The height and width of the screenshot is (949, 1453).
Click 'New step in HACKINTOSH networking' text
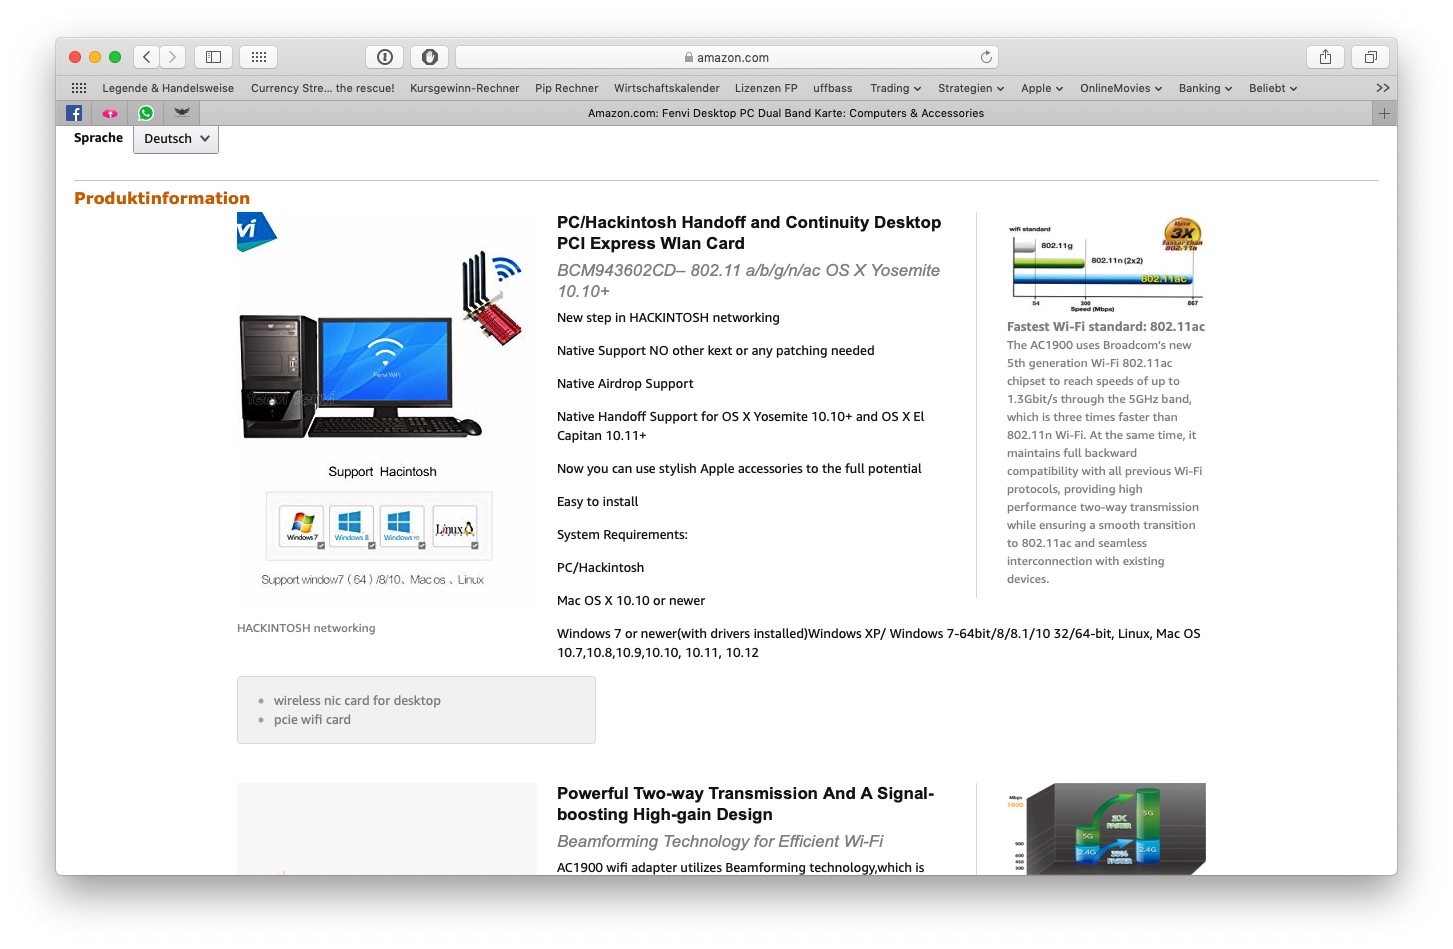pos(668,318)
